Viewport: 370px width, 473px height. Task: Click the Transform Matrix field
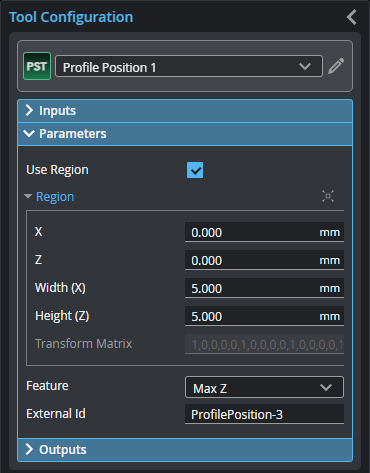pos(264,344)
